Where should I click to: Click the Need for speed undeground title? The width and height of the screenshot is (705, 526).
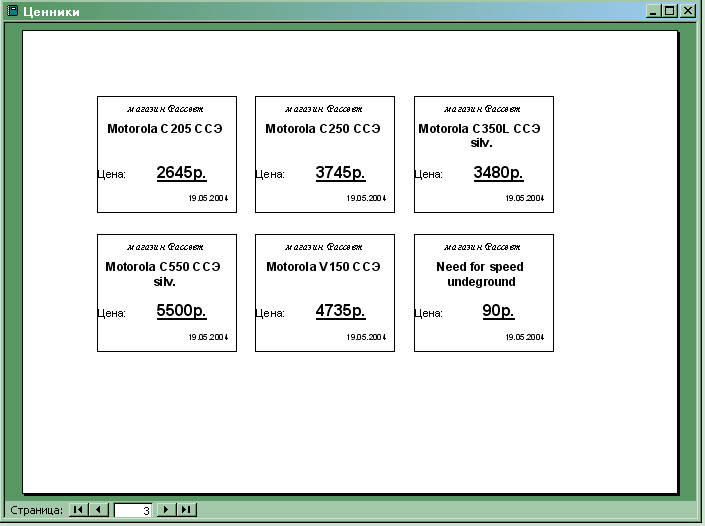tap(480, 274)
